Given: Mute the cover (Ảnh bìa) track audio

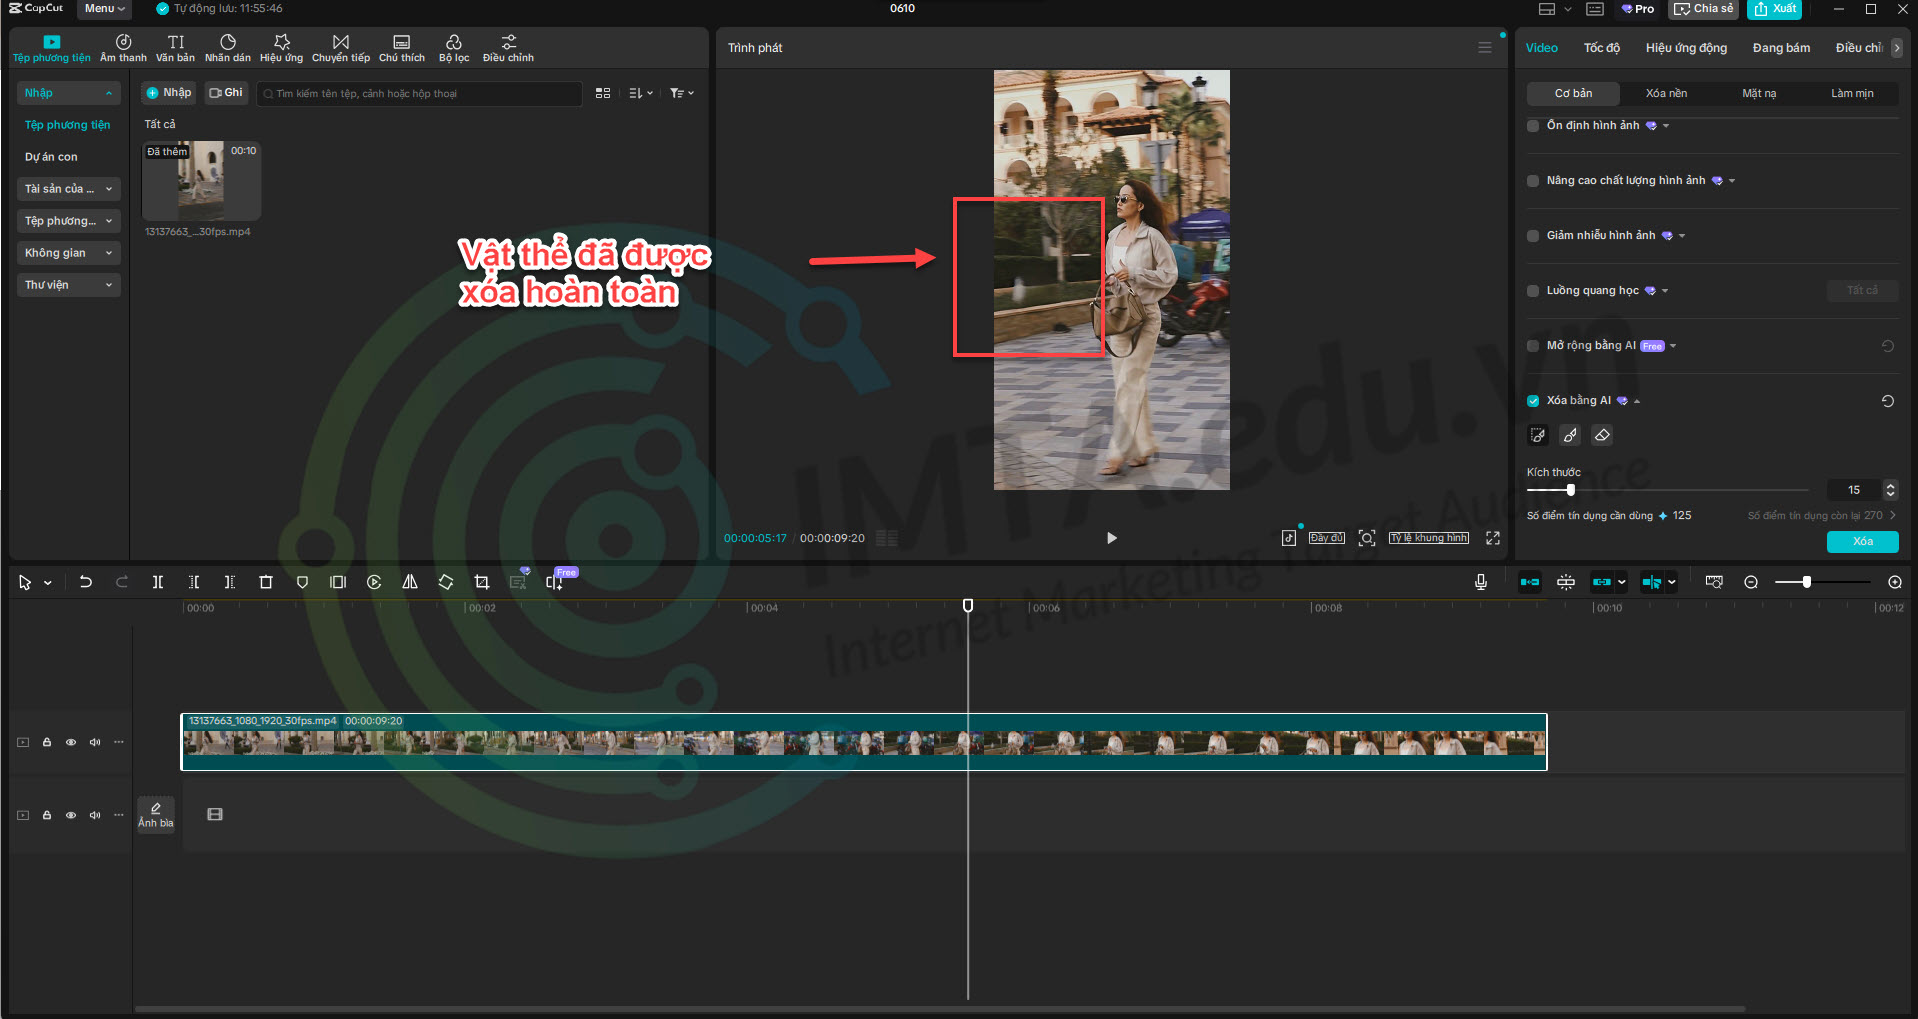Looking at the screenshot, I should pyautogui.click(x=95, y=815).
